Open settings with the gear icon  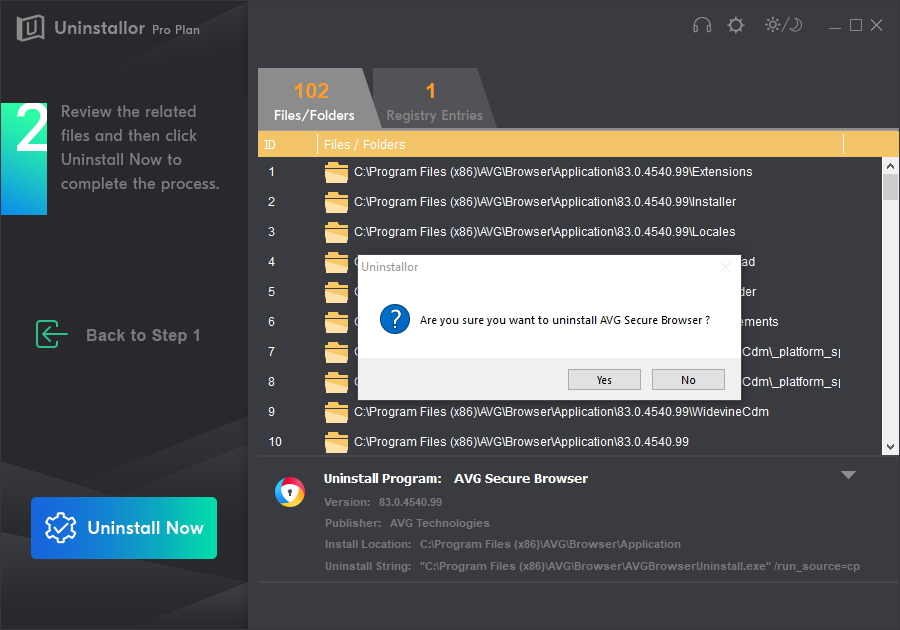pos(735,25)
